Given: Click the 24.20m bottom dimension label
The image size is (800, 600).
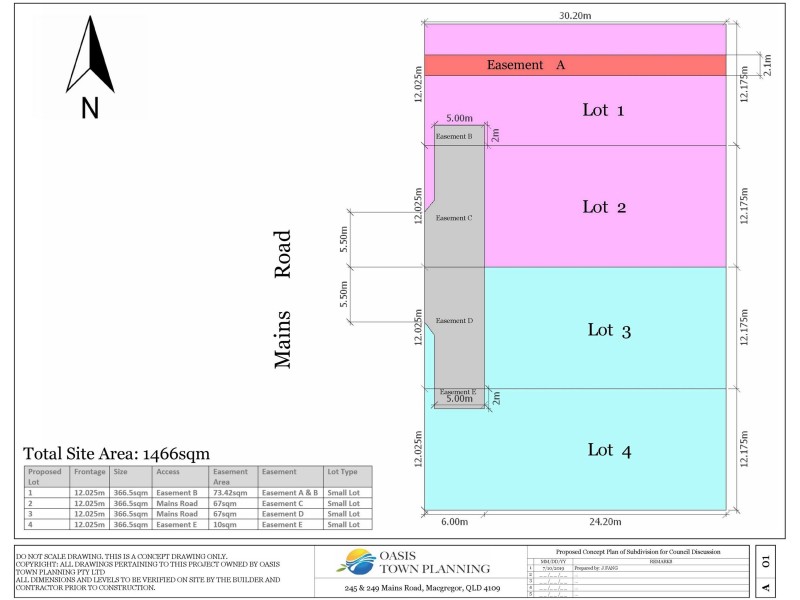Looking at the screenshot, I should pyautogui.click(x=605, y=521).
